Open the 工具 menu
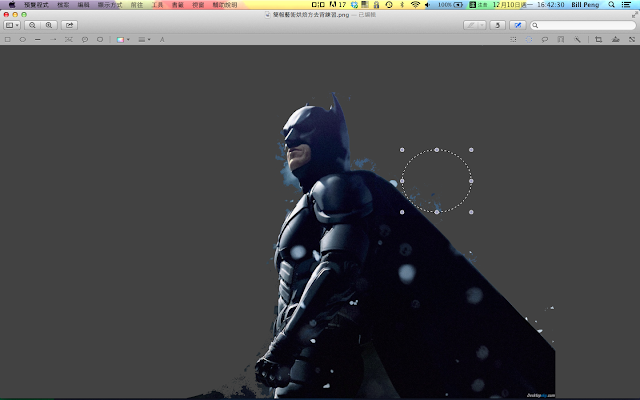640x400 pixels. 157,5
